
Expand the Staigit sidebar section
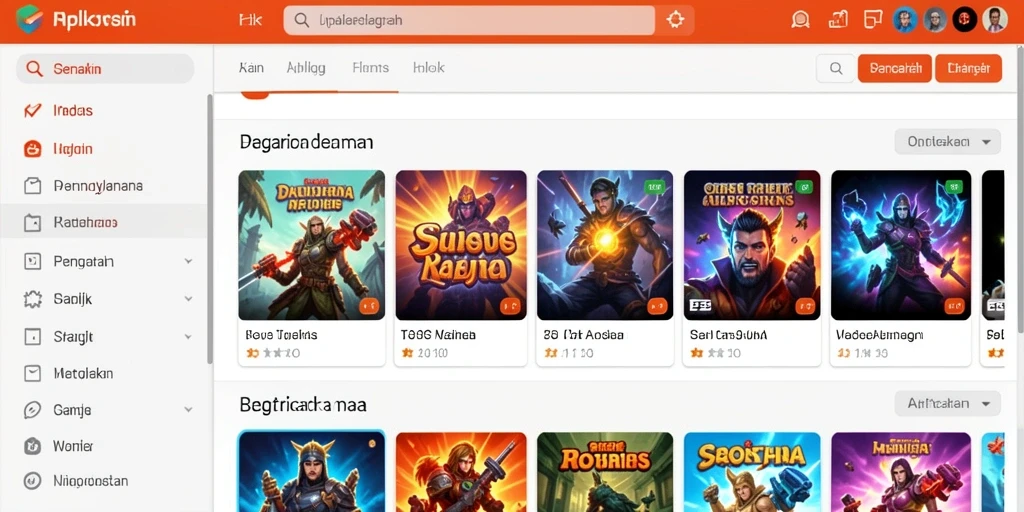pyautogui.click(x=188, y=337)
